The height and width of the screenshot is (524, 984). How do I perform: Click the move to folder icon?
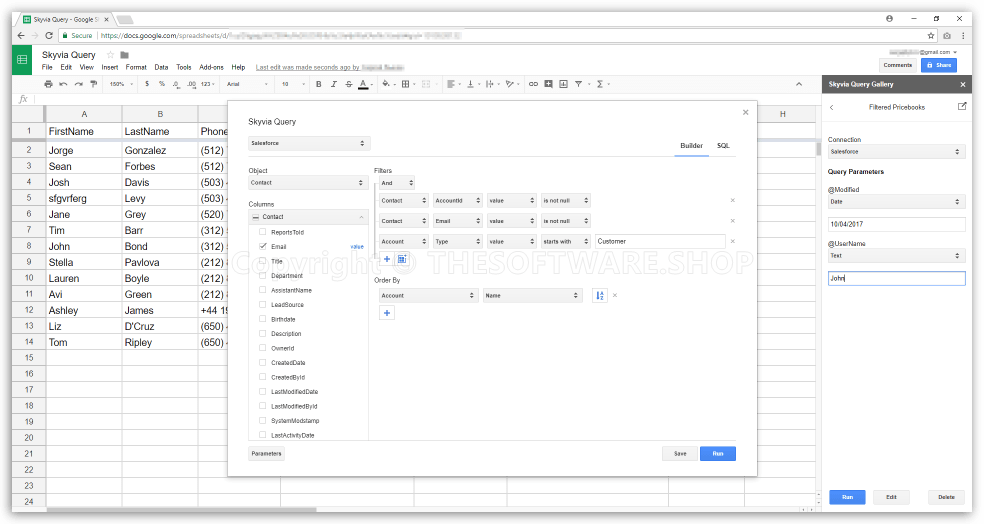point(124,55)
